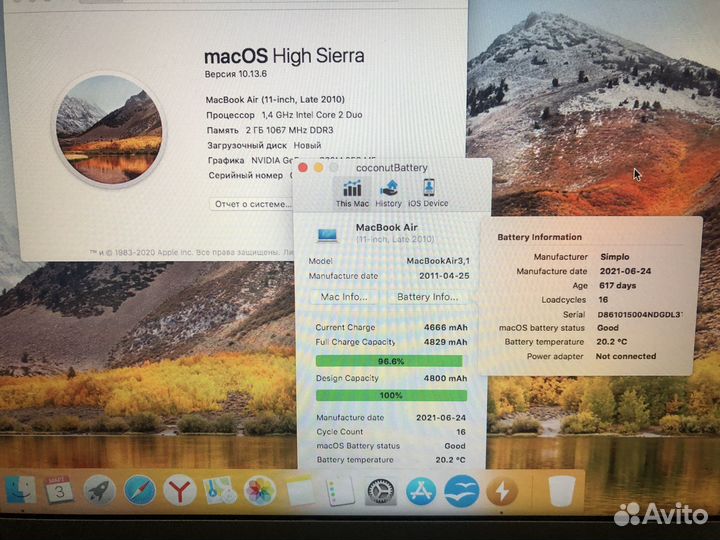Click Отчет о системе button
Image resolution: width=720 pixels, height=540 pixels.
coord(252,204)
